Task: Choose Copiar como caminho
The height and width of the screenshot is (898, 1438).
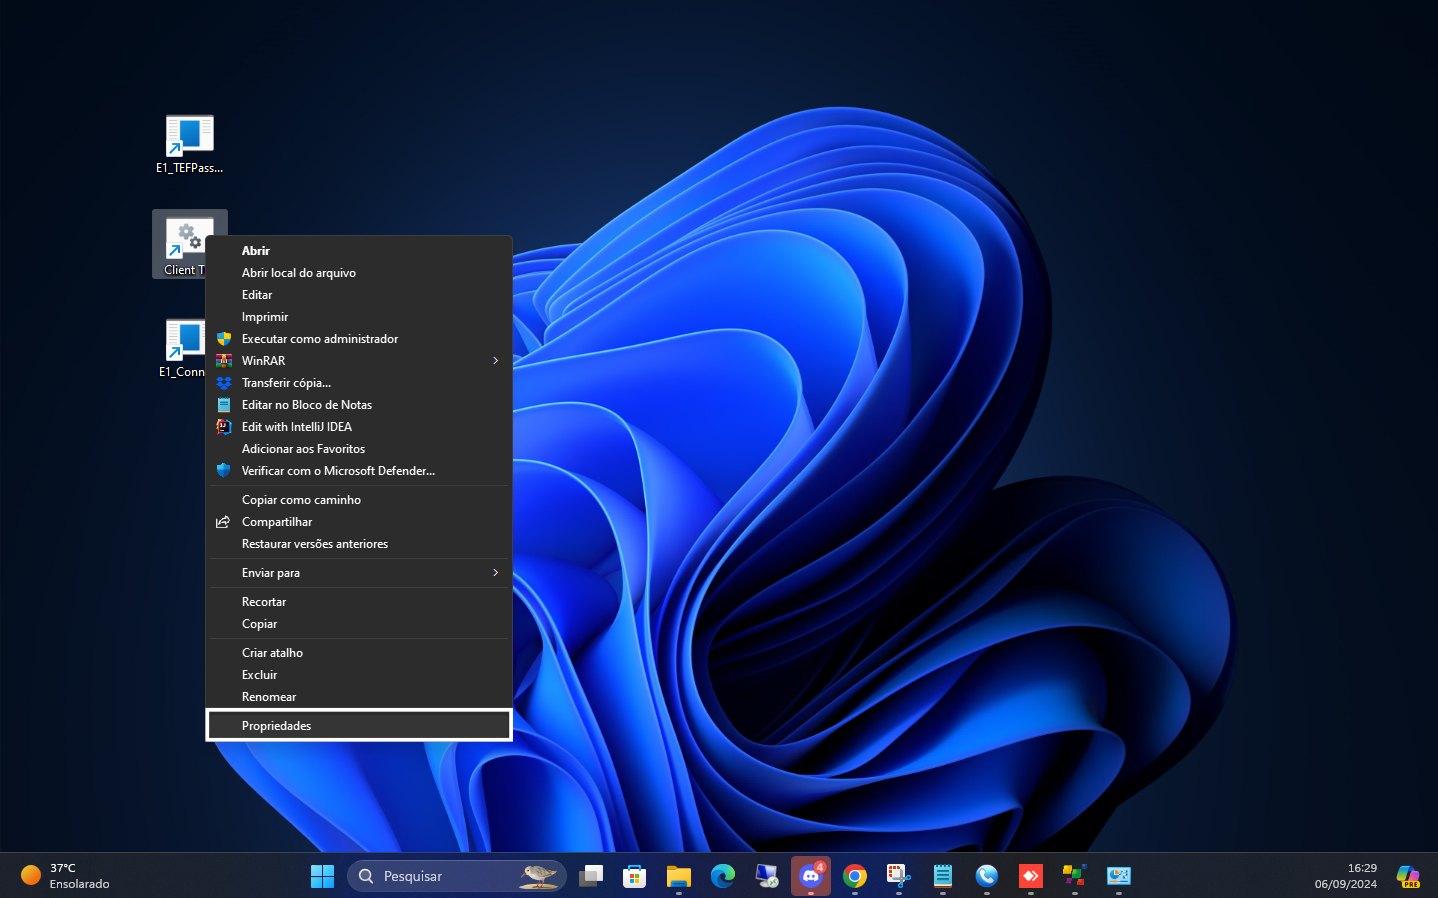Action: (x=359, y=500)
